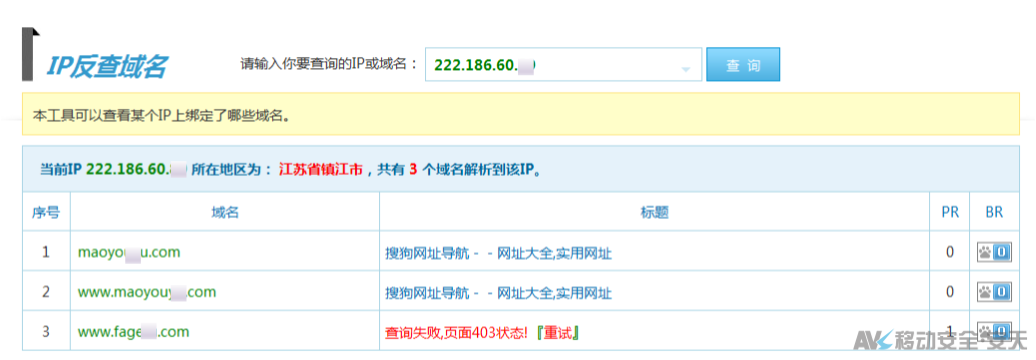Select the 序号 column header
Viewport: 1036px width, 360px height.
tap(46, 212)
